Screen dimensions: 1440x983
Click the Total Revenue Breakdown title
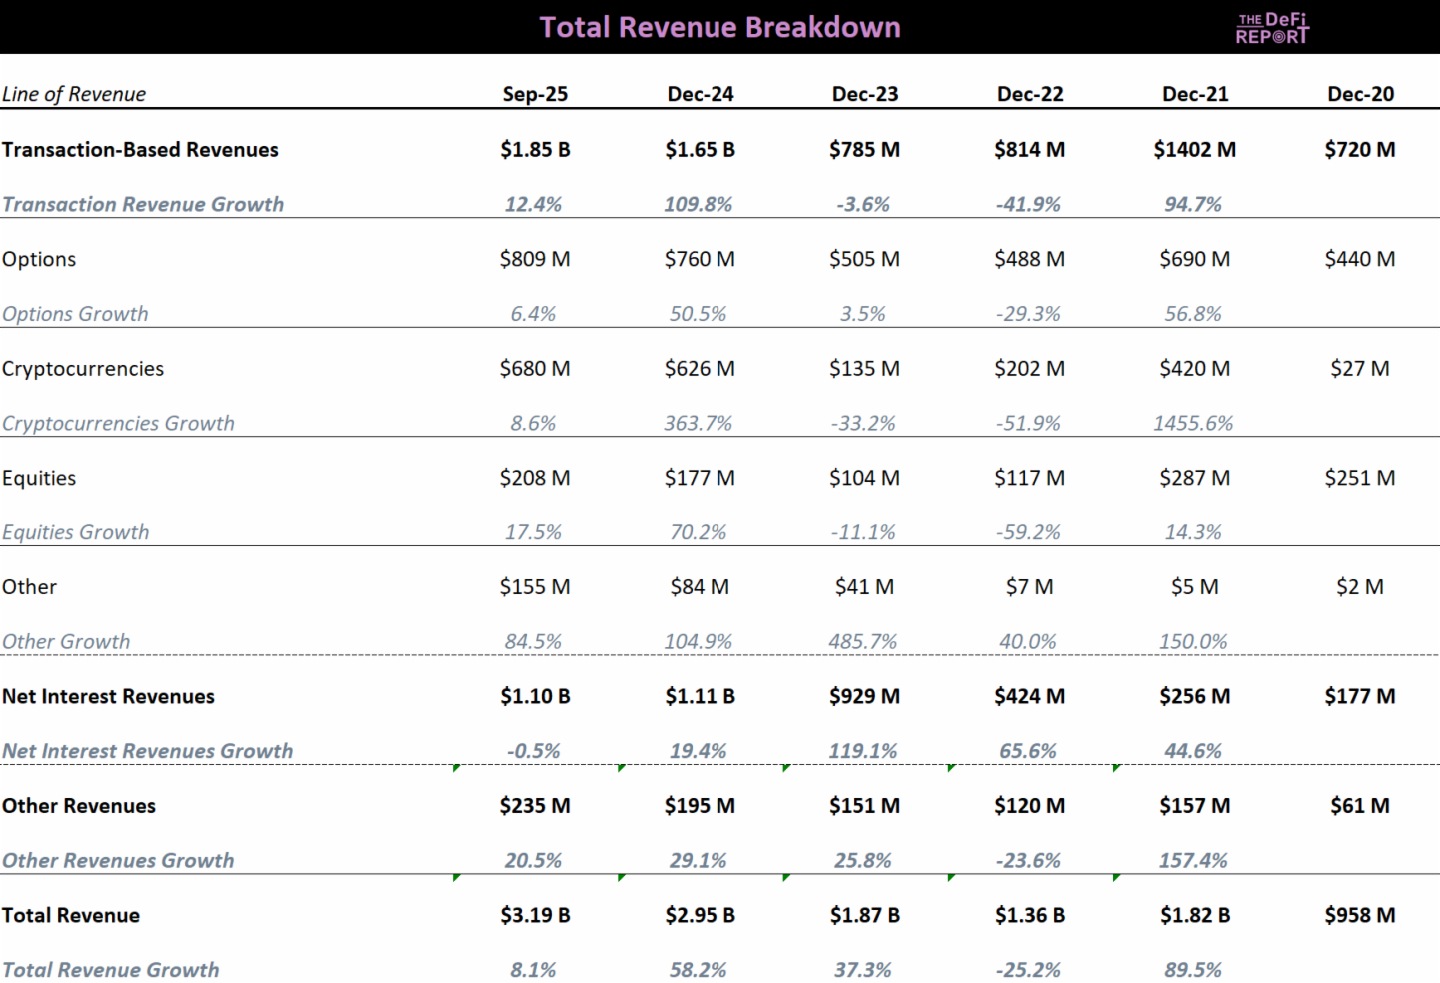point(719,27)
